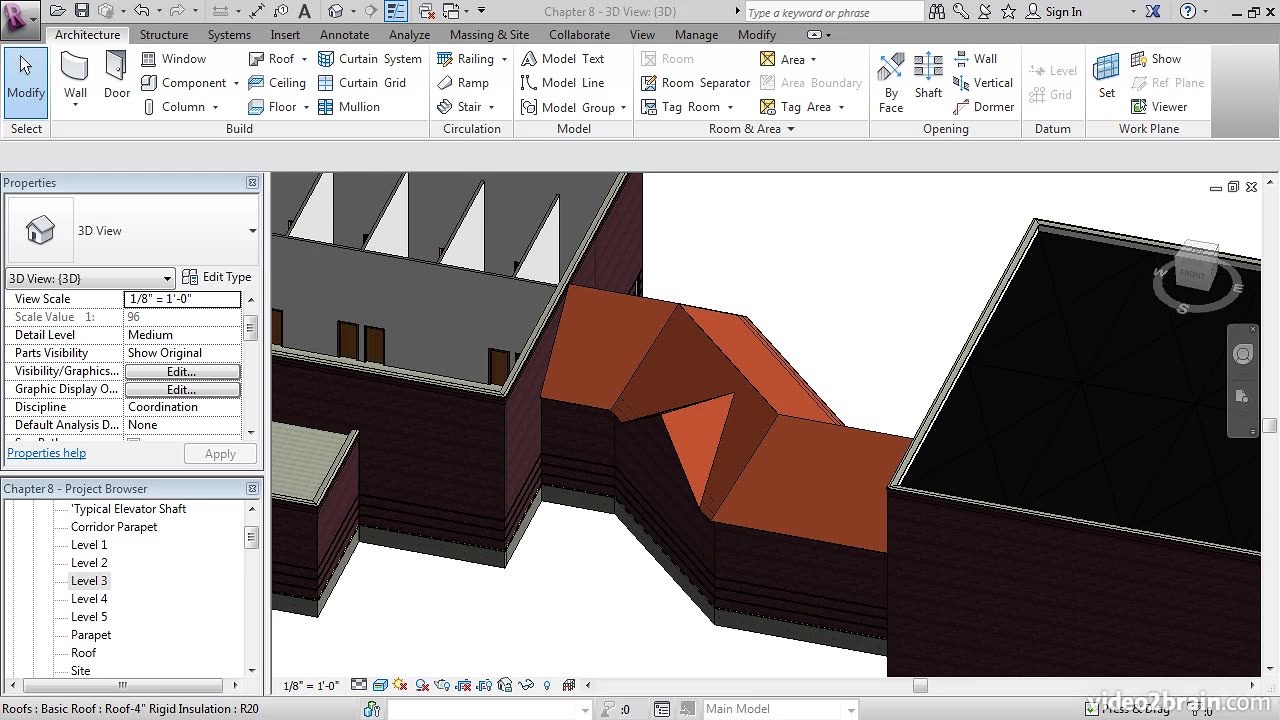Select the Shaft opening tool
Viewport: 1280px width, 720px height.
[928, 75]
